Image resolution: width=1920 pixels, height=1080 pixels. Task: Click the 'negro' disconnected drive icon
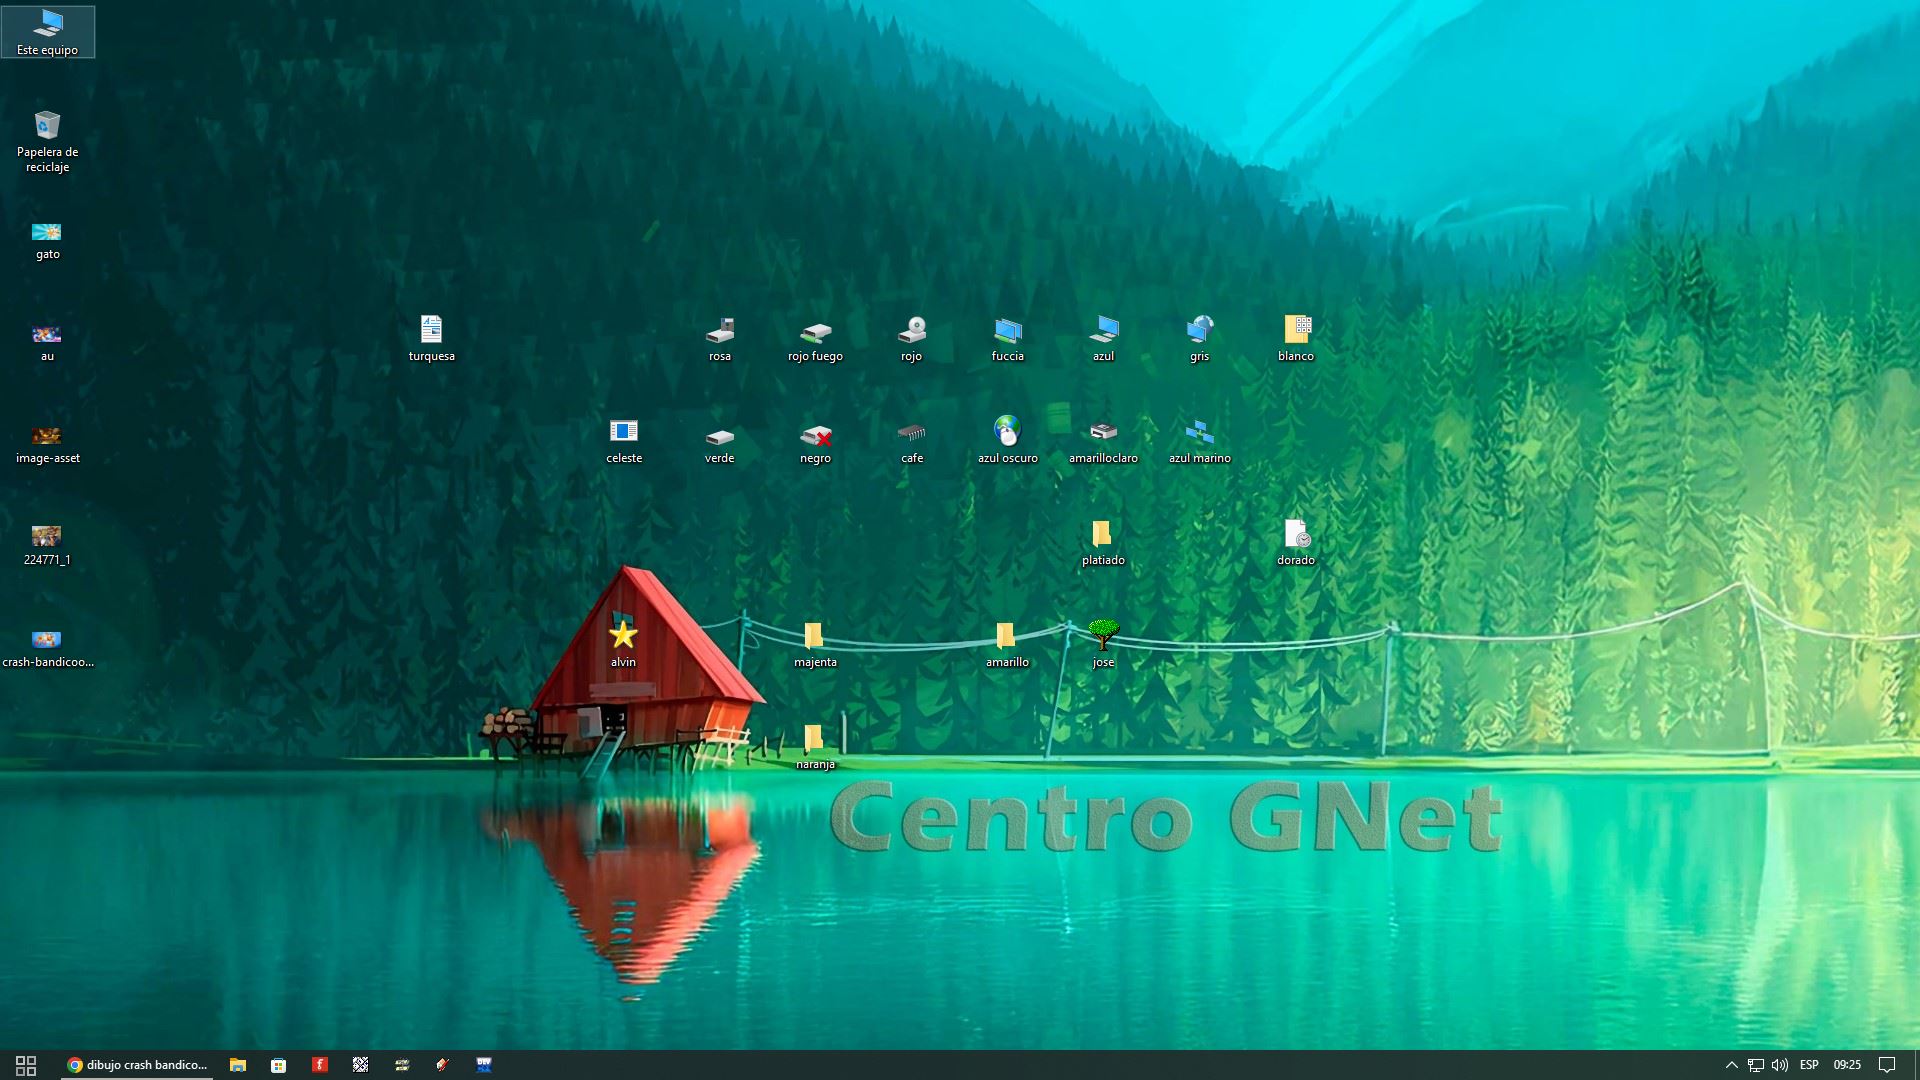[815, 435]
